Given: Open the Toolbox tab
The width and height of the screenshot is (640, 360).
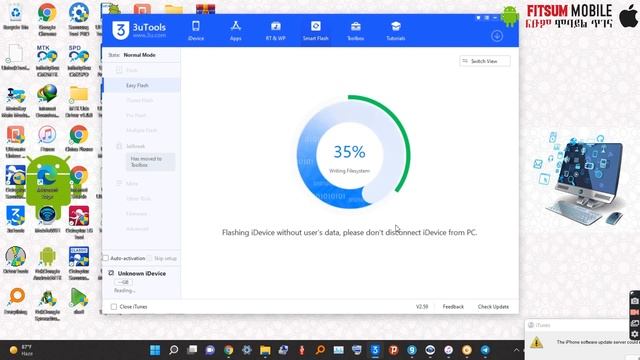Looking at the screenshot, I should tap(356, 31).
